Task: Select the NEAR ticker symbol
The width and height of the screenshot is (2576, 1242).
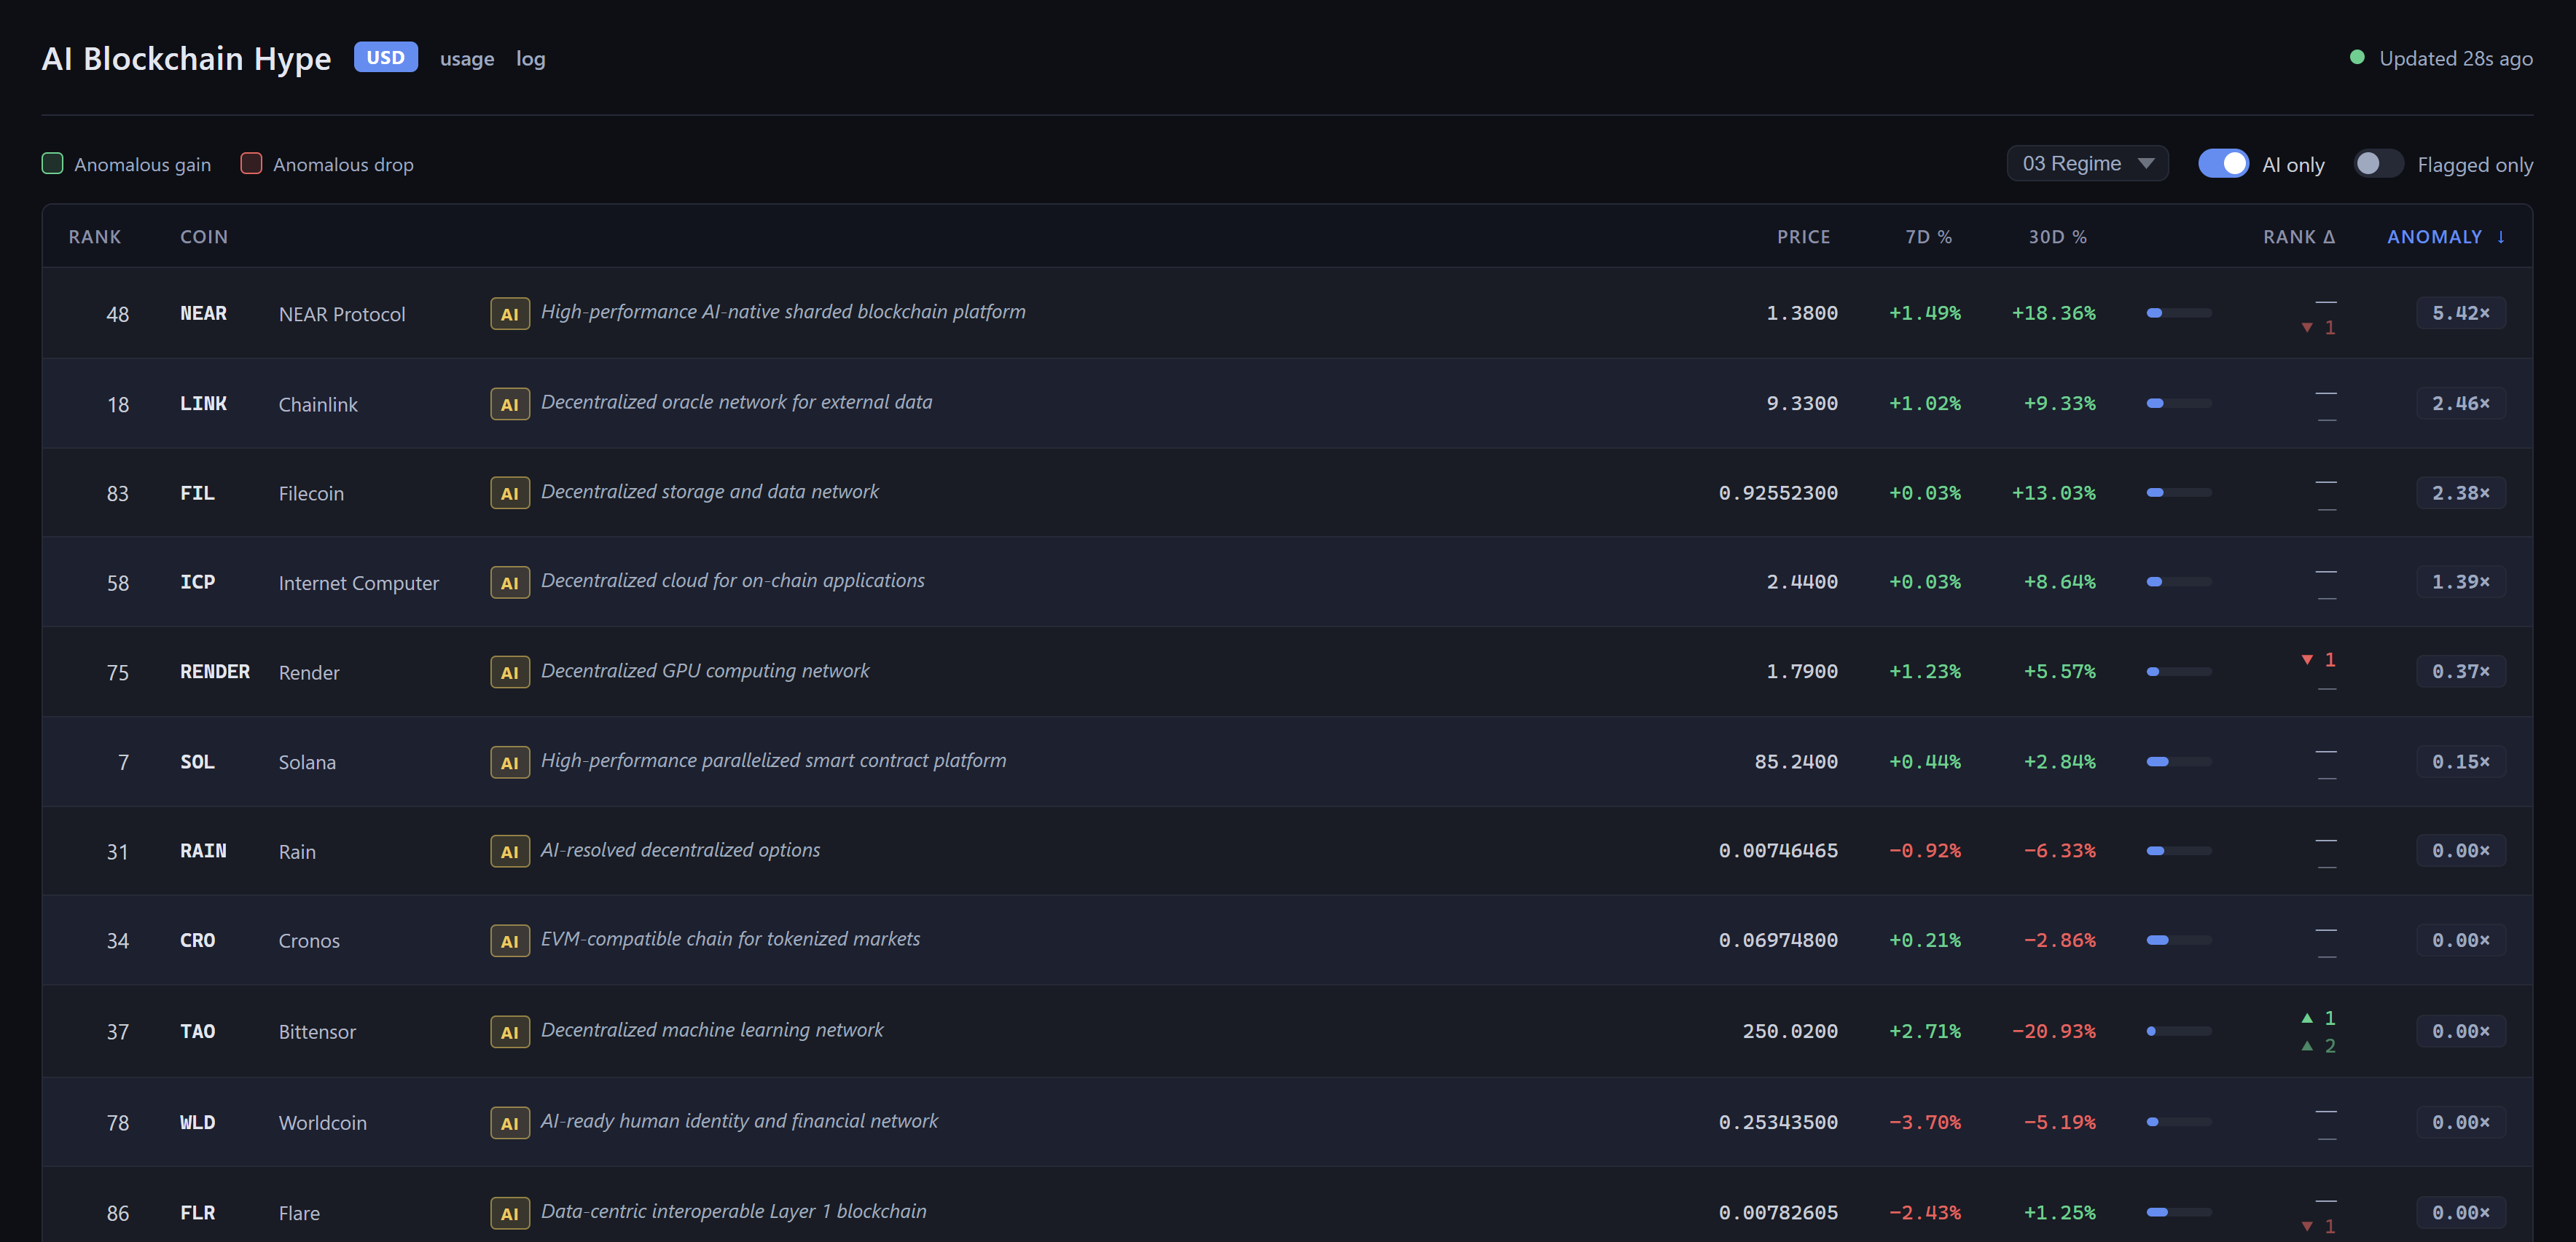Action: point(203,313)
